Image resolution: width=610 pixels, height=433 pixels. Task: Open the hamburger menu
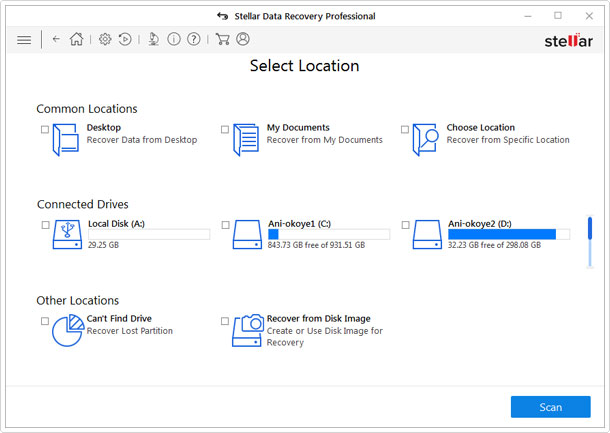24,40
